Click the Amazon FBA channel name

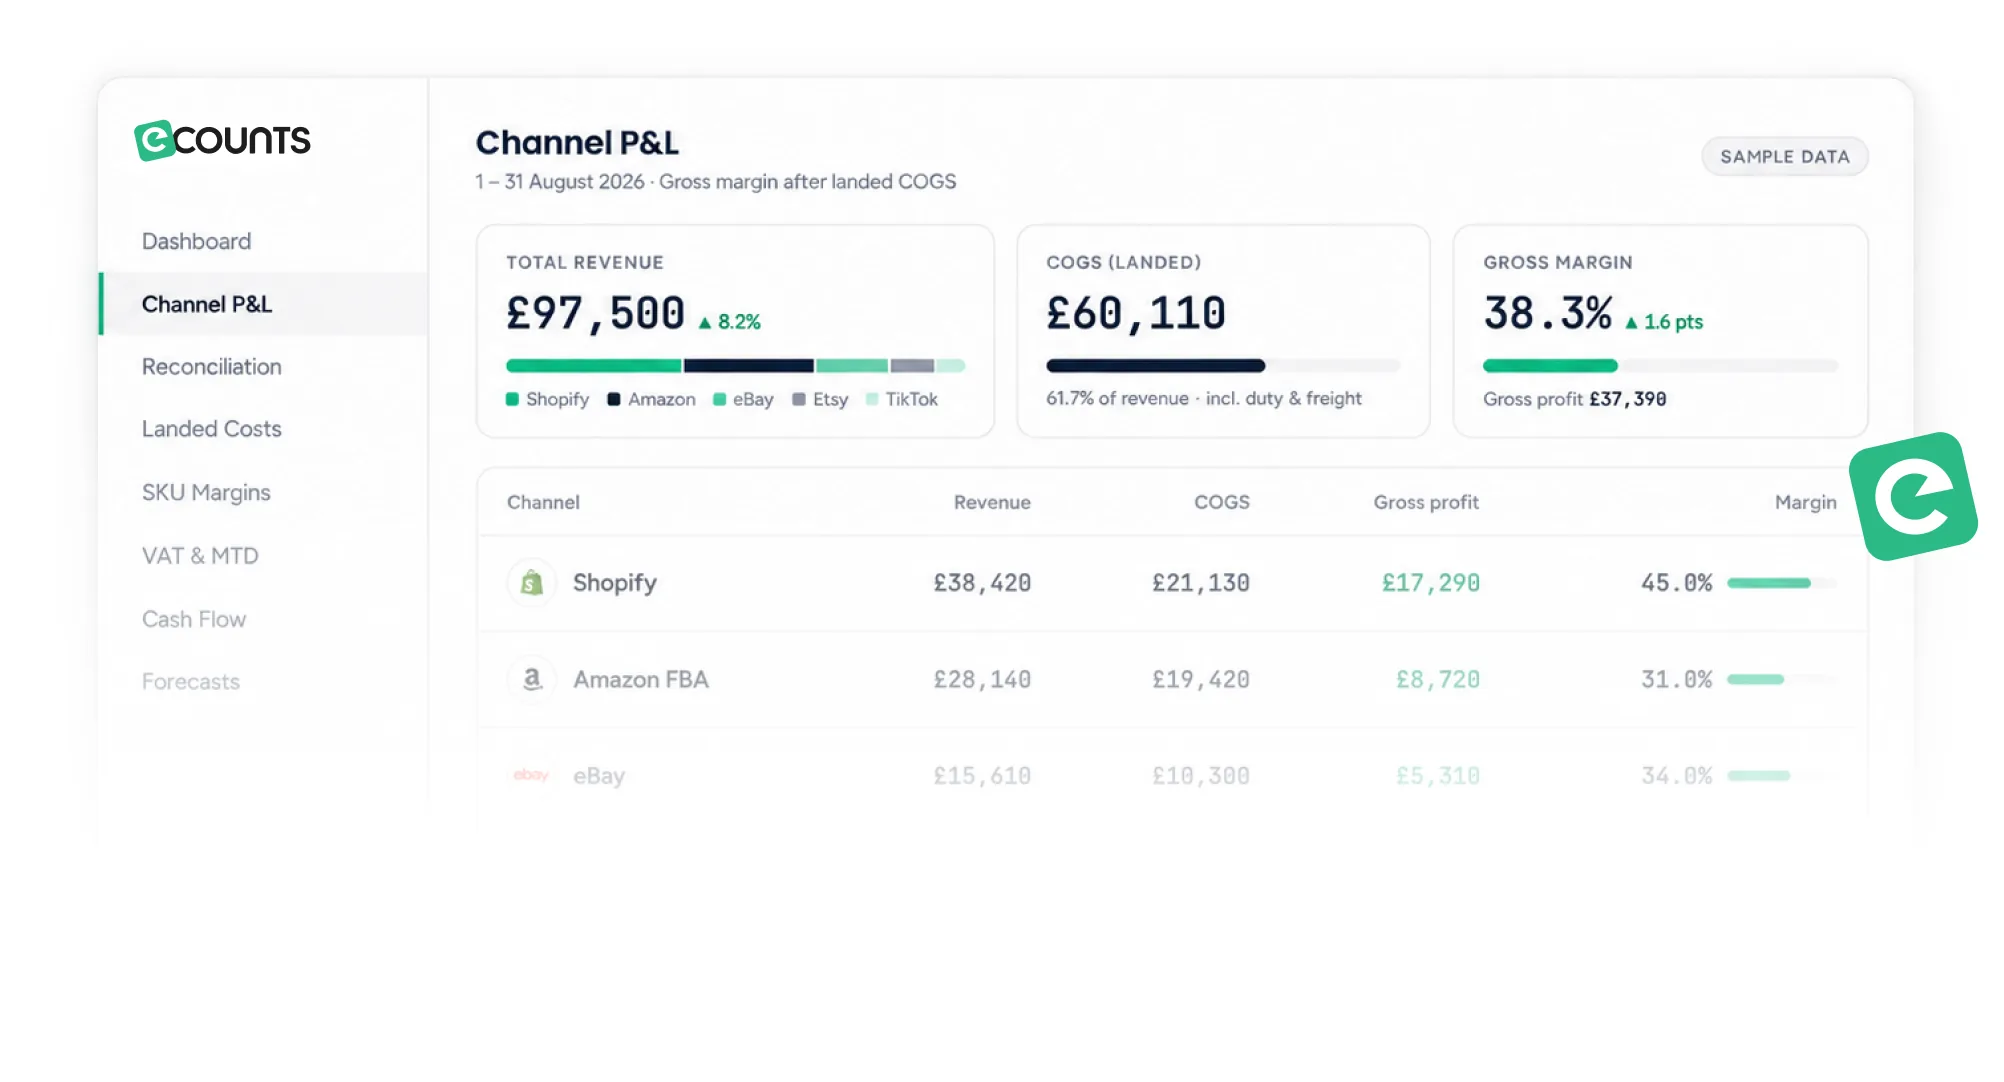[641, 680]
